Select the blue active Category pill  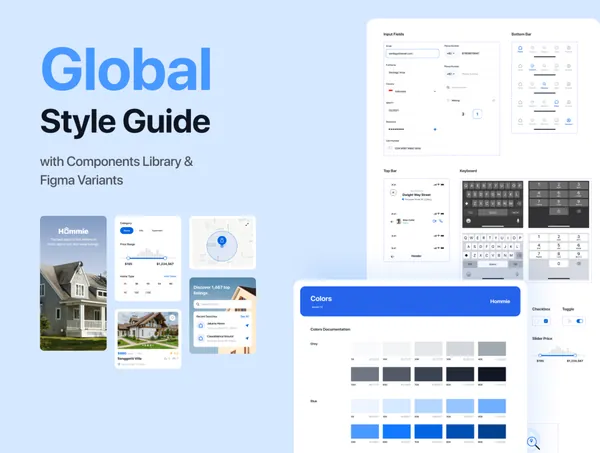click(127, 231)
